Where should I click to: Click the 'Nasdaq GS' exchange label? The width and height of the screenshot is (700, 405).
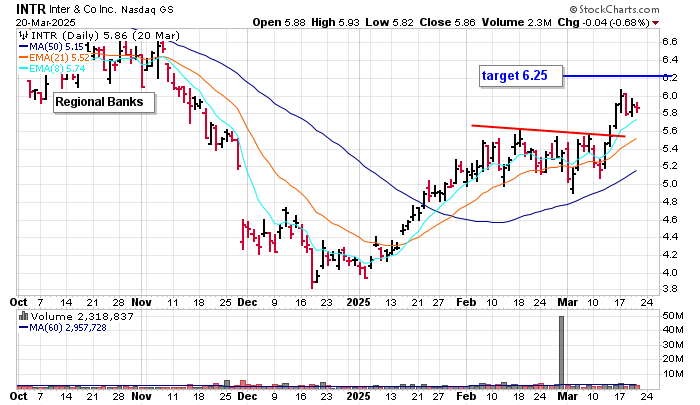pyautogui.click(x=148, y=9)
